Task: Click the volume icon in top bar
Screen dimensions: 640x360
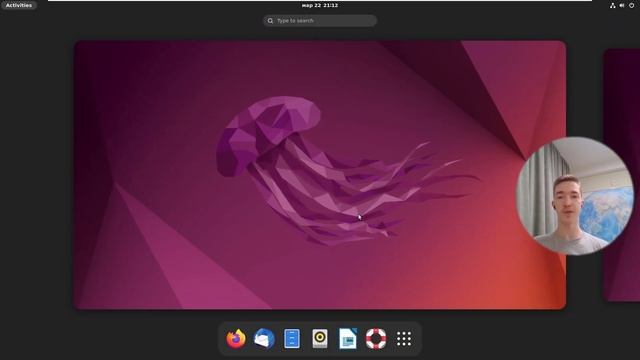Action: pyautogui.click(x=622, y=5)
